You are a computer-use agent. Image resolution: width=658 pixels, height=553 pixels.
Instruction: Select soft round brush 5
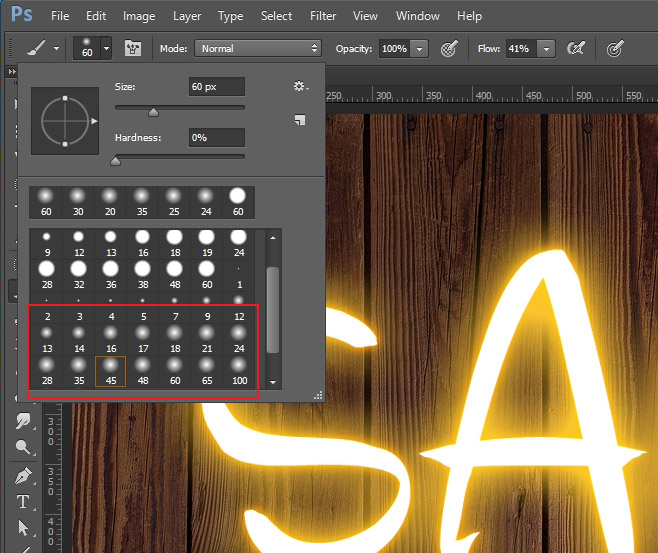tap(143, 309)
